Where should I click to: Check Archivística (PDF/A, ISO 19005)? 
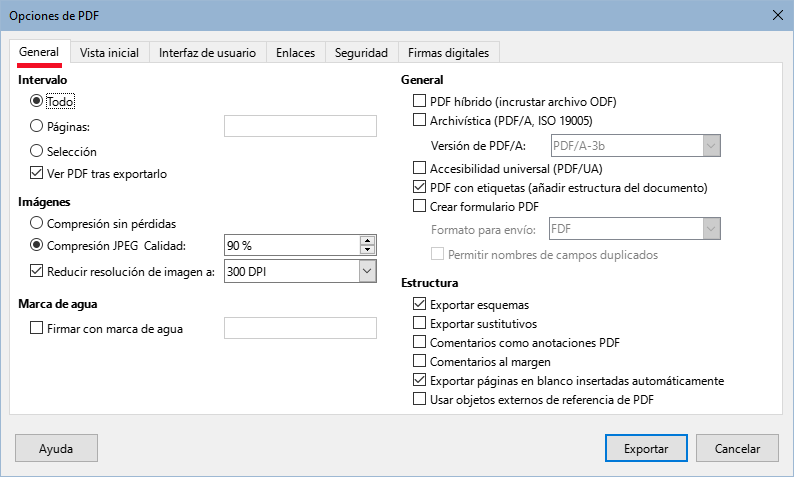coord(419,120)
